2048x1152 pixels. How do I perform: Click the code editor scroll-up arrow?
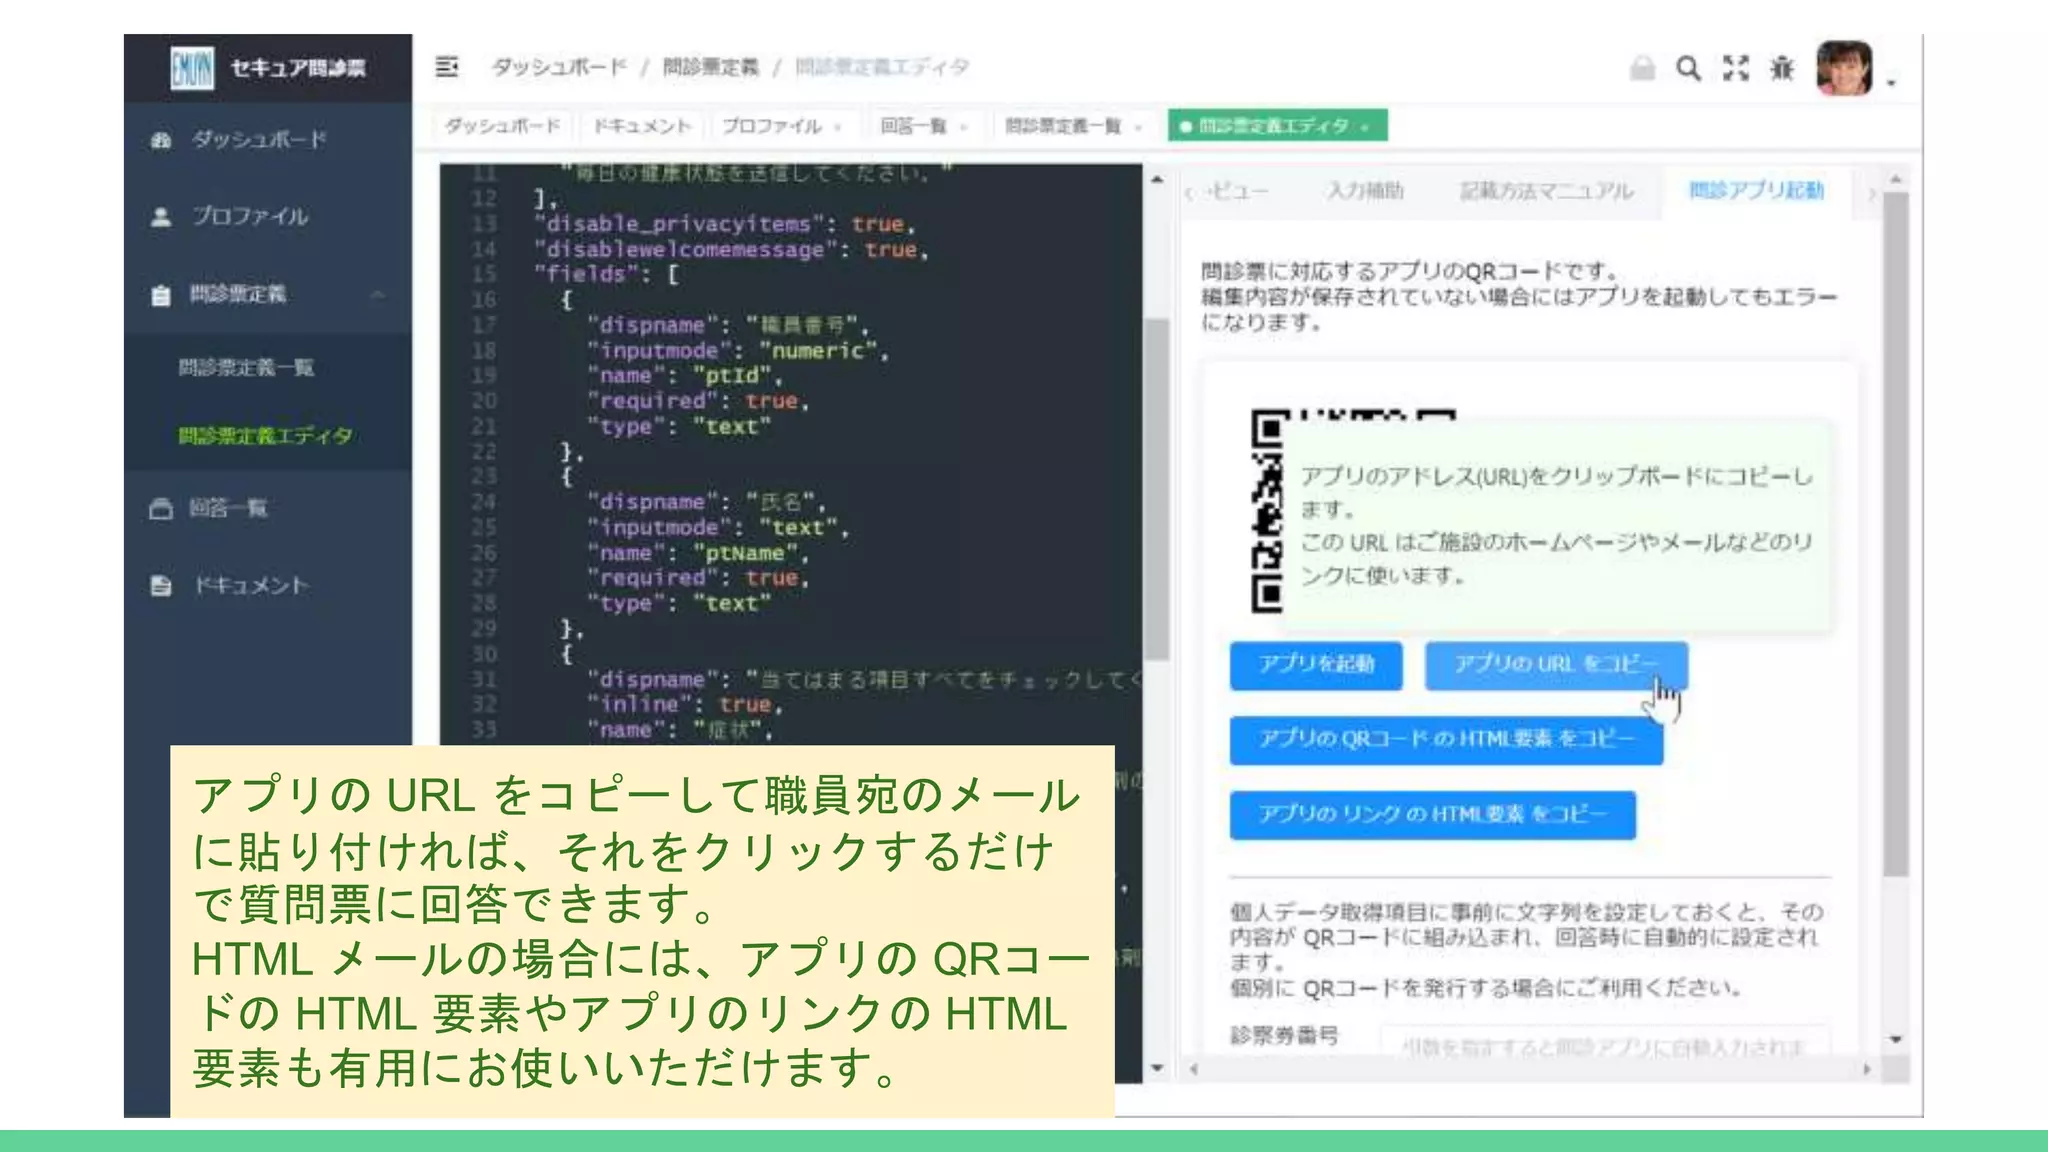click(x=1157, y=180)
